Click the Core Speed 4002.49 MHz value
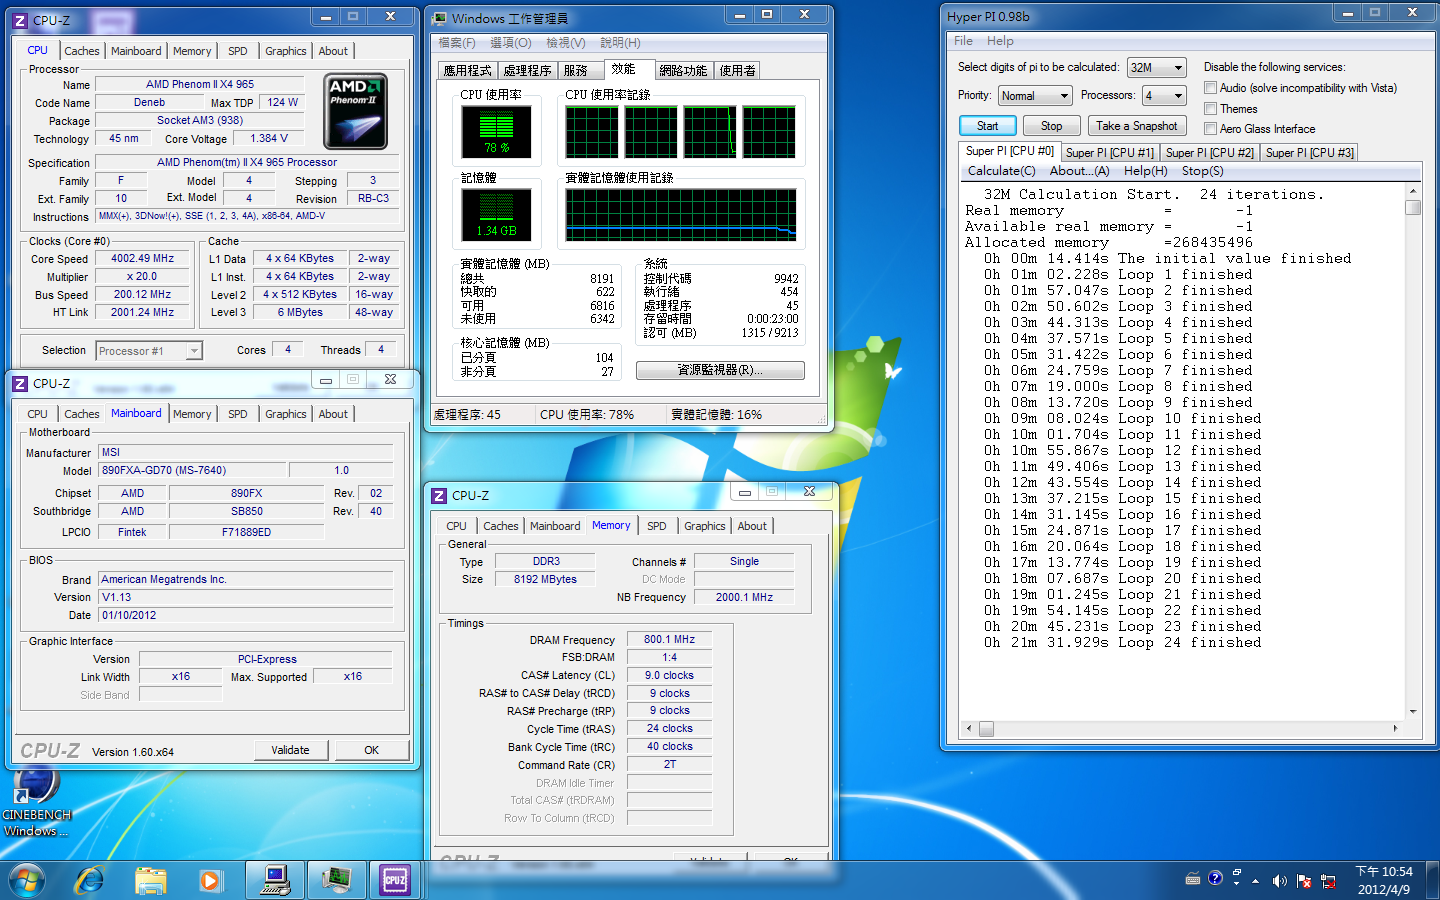 click(142, 259)
